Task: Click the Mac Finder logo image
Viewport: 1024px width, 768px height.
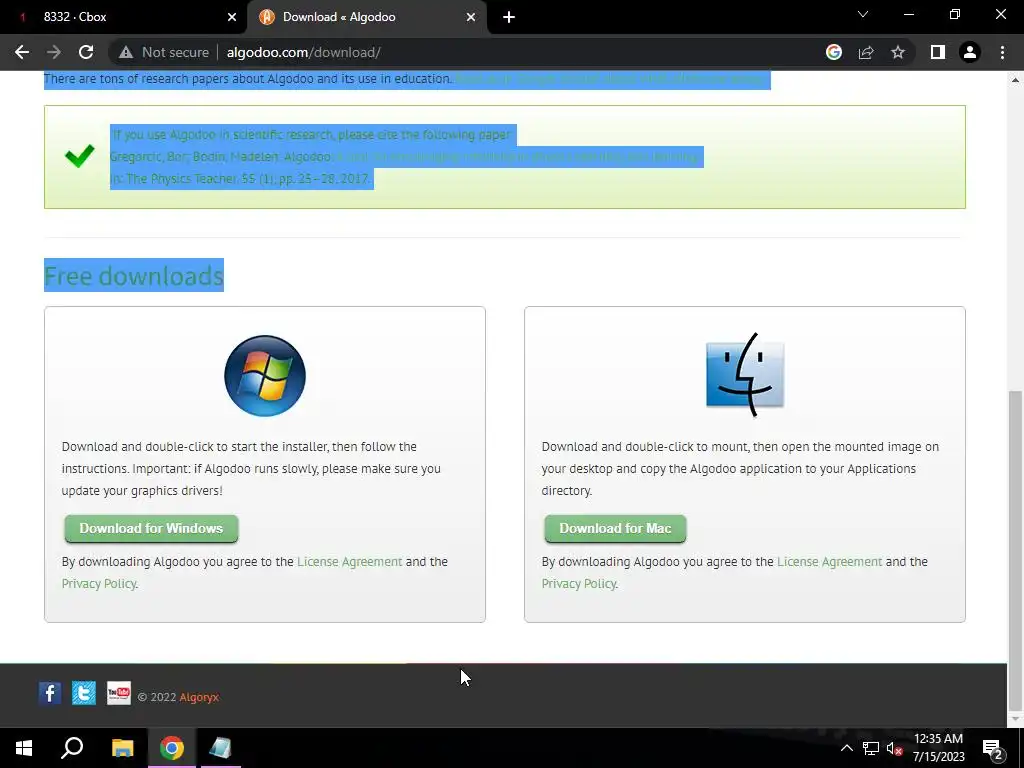Action: click(744, 375)
